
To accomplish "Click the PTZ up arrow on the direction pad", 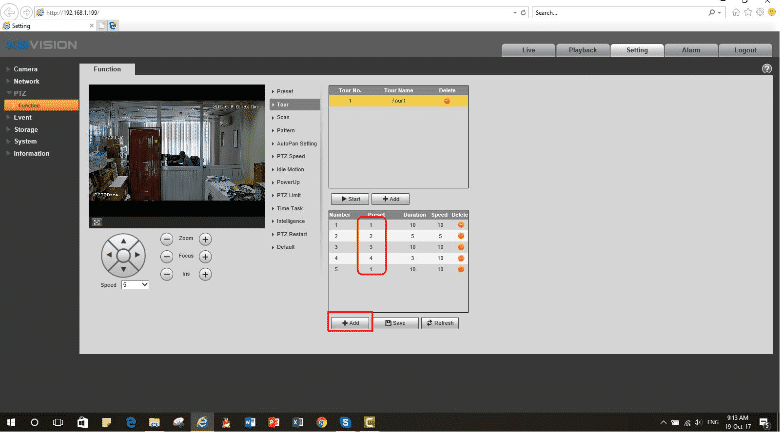I will 124,240.
